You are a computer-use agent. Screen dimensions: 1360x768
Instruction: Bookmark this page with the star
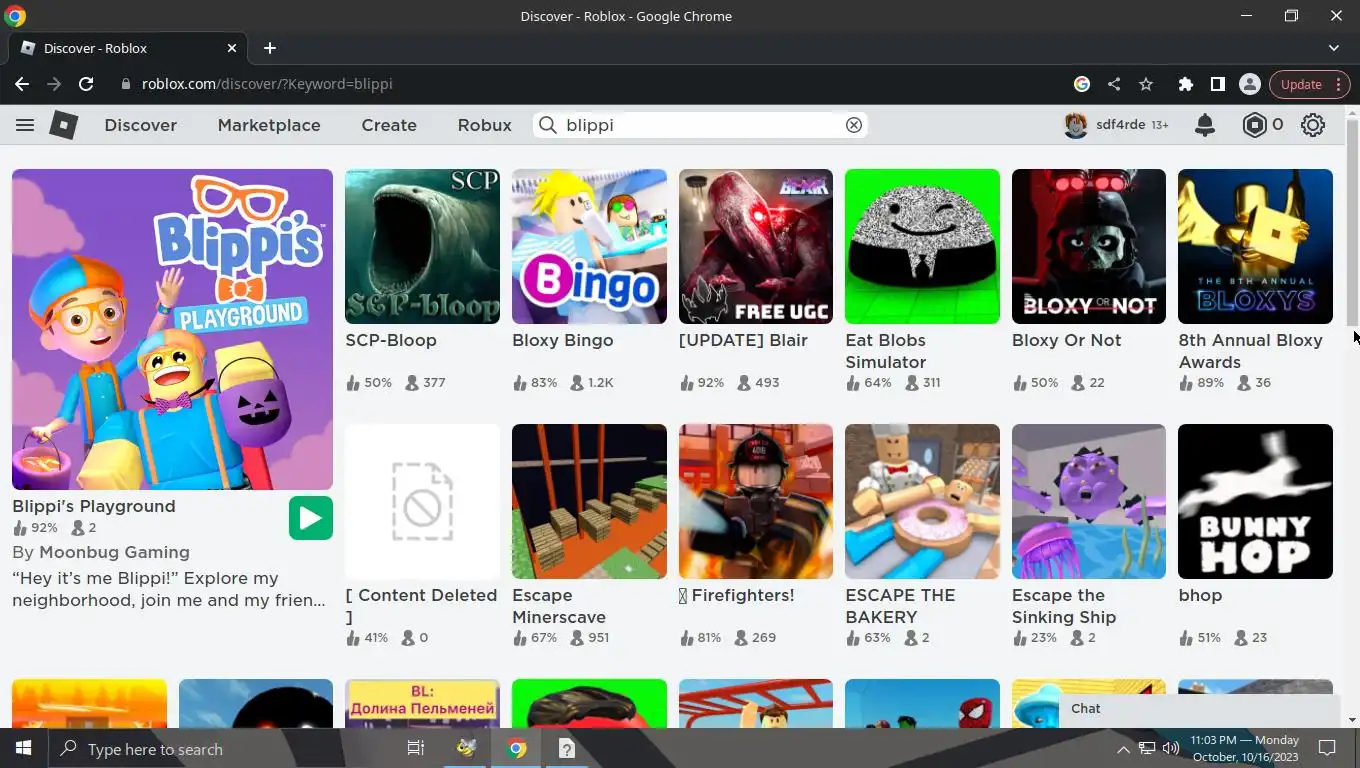coord(1146,84)
